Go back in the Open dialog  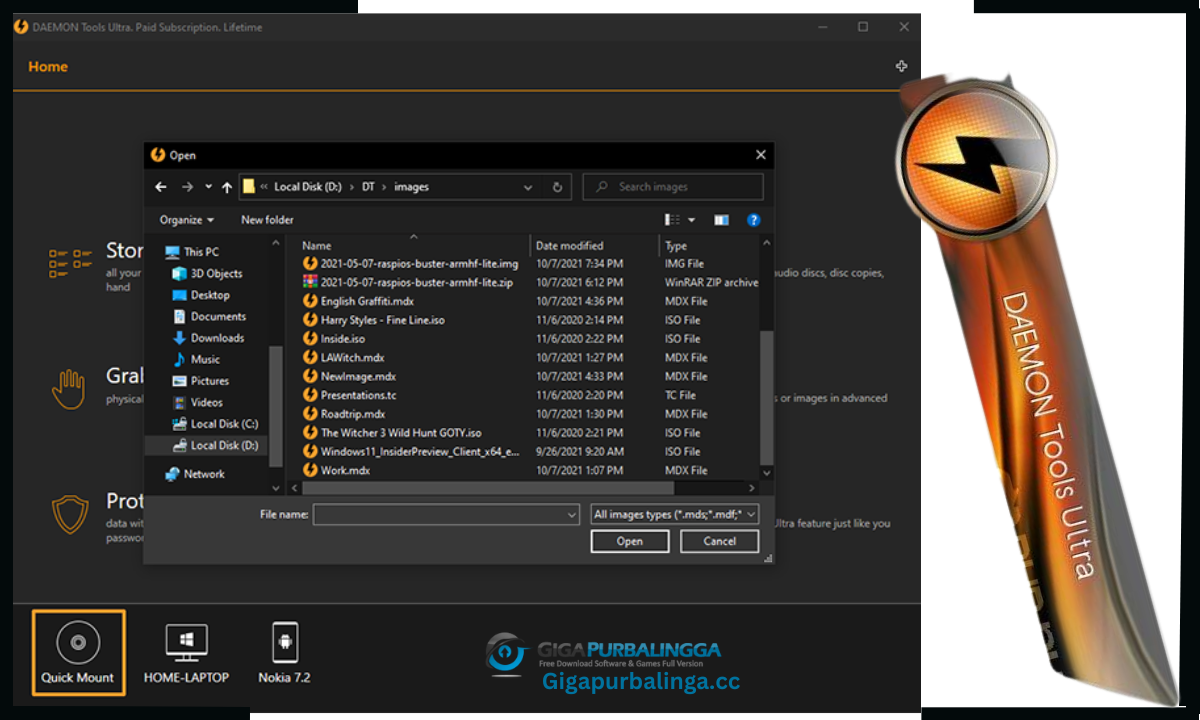pyautogui.click(x=161, y=187)
